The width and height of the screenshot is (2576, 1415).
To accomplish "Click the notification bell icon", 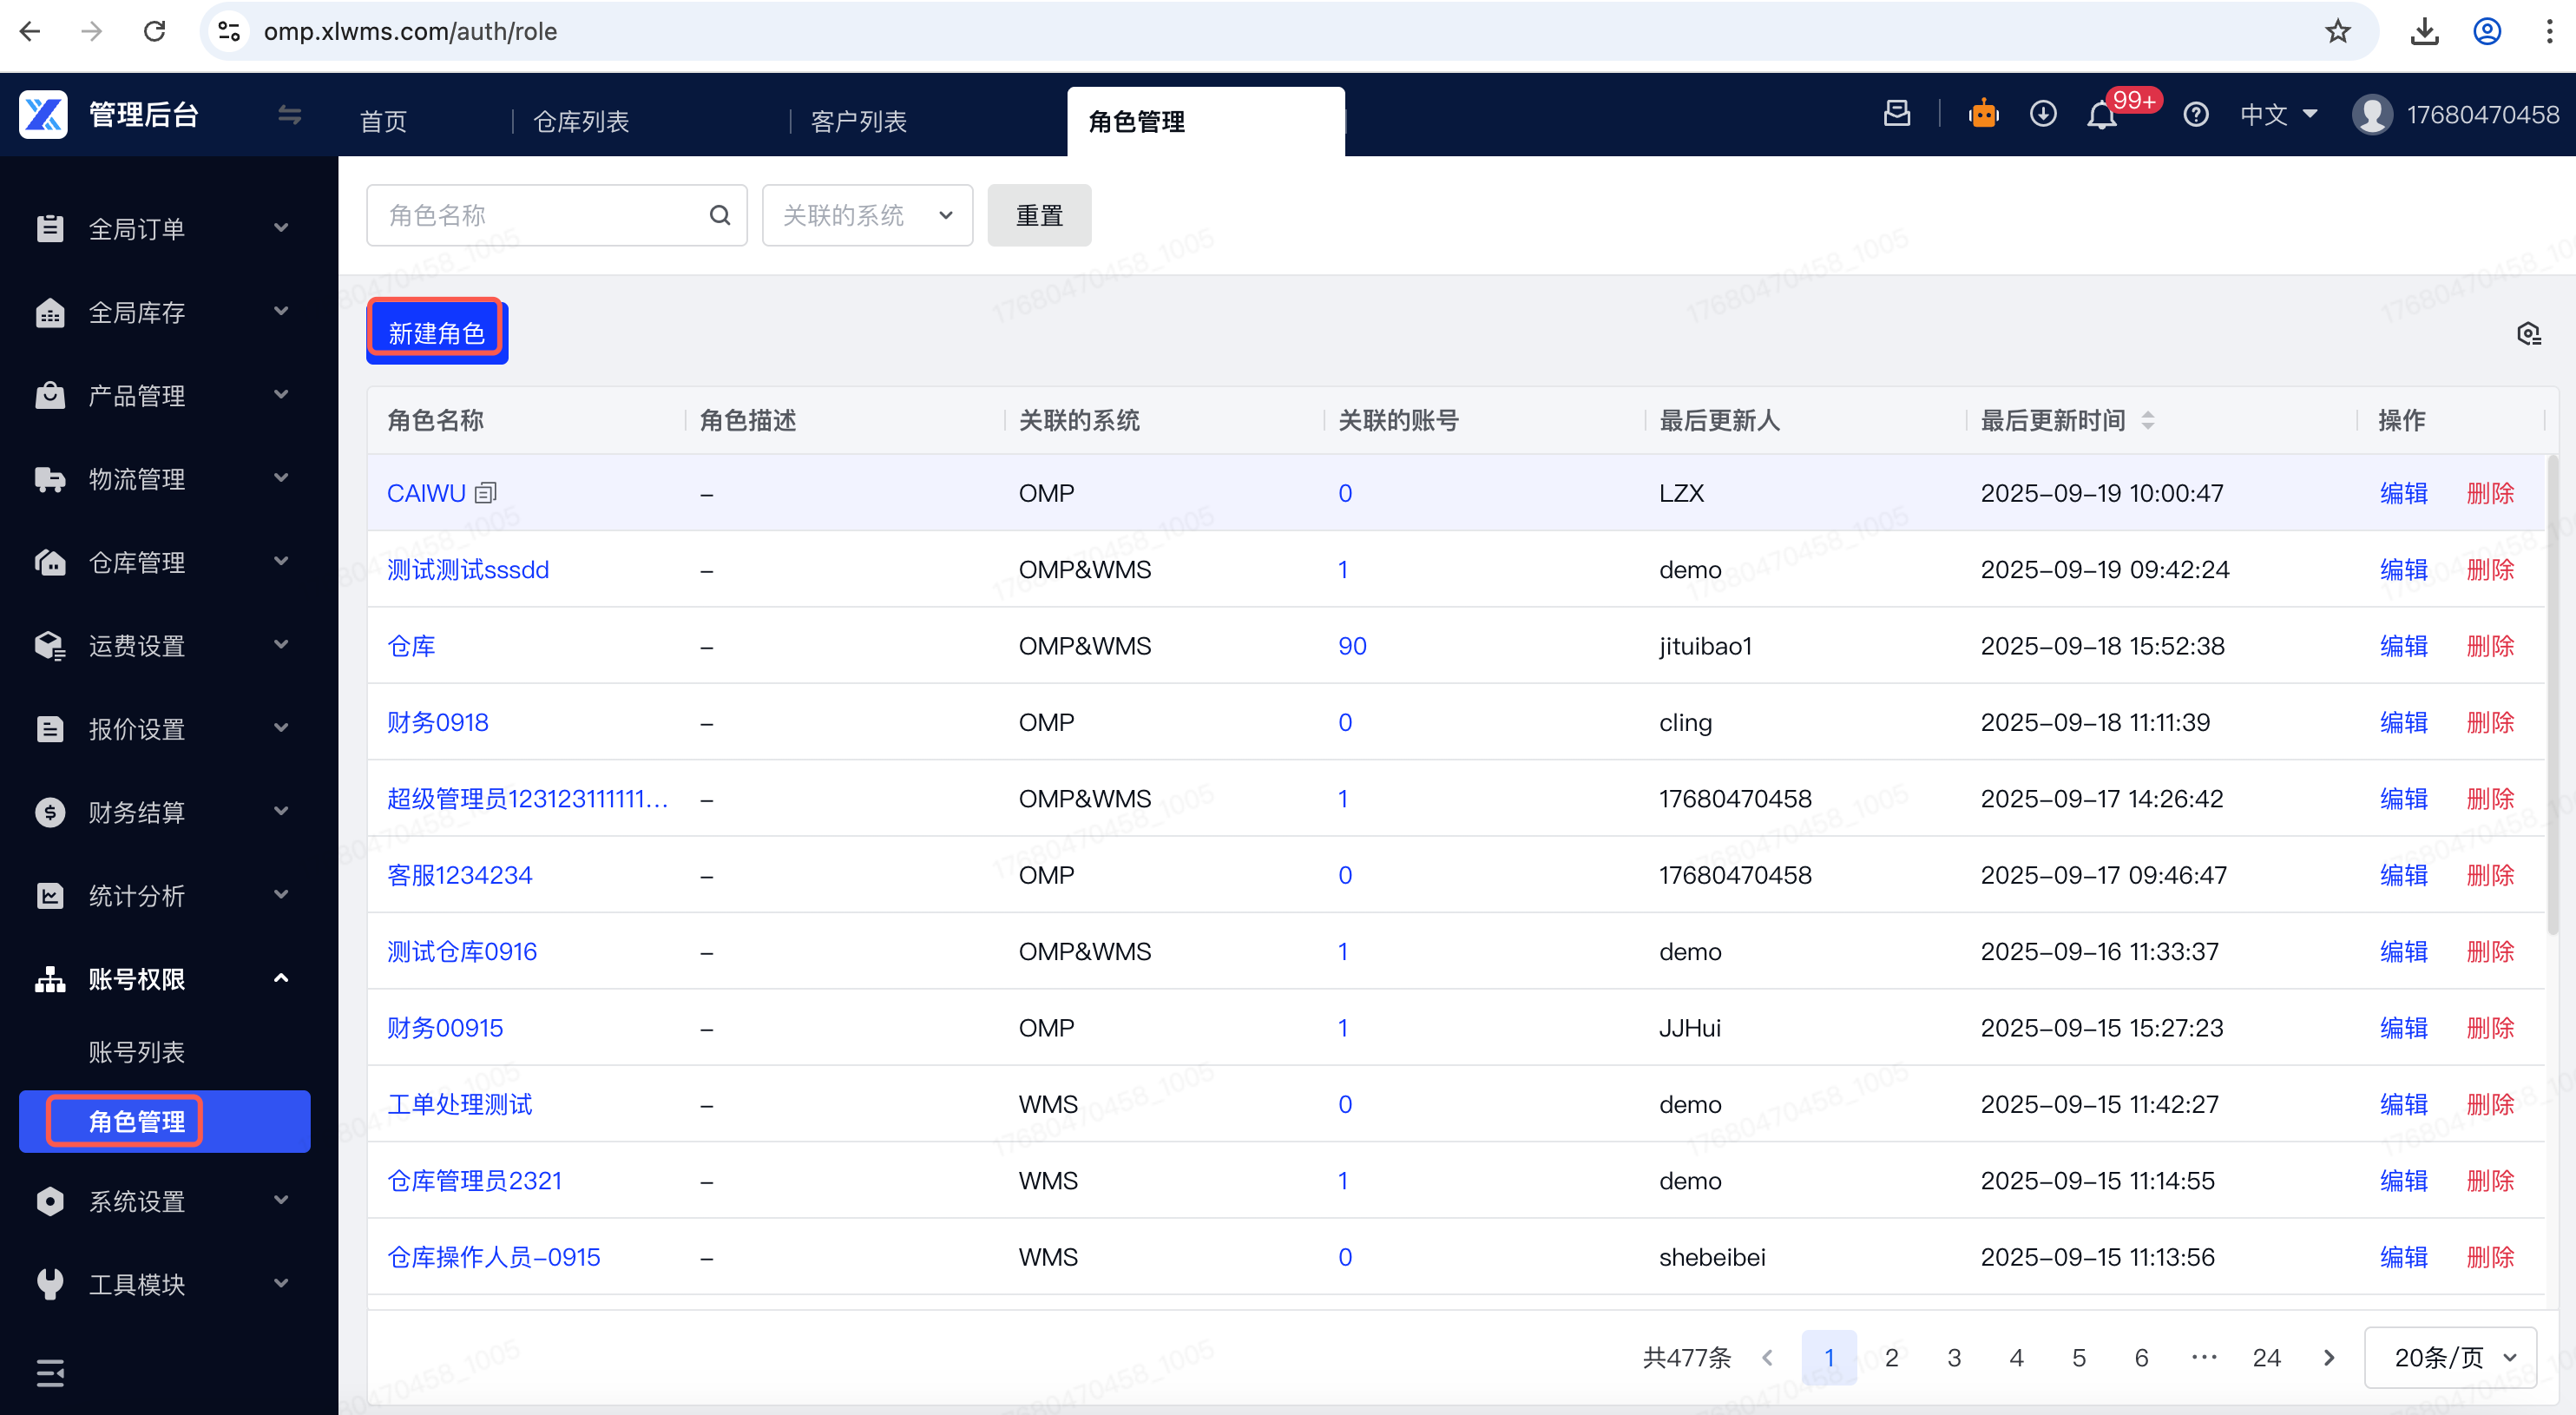I will 2101,116.
